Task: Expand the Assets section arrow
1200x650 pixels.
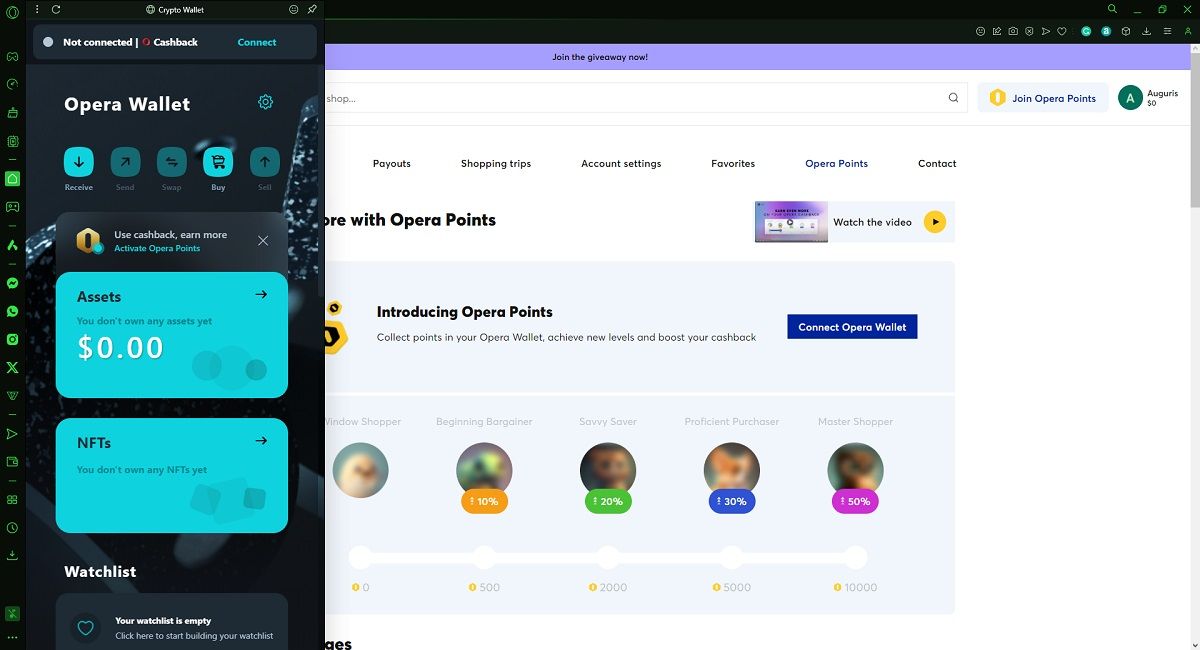Action: click(x=261, y=294)
